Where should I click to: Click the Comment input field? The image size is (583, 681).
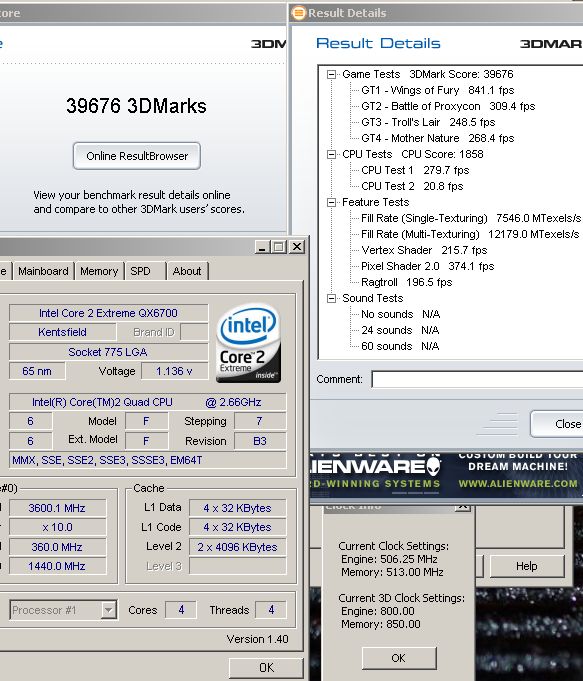tap(478, 379)
